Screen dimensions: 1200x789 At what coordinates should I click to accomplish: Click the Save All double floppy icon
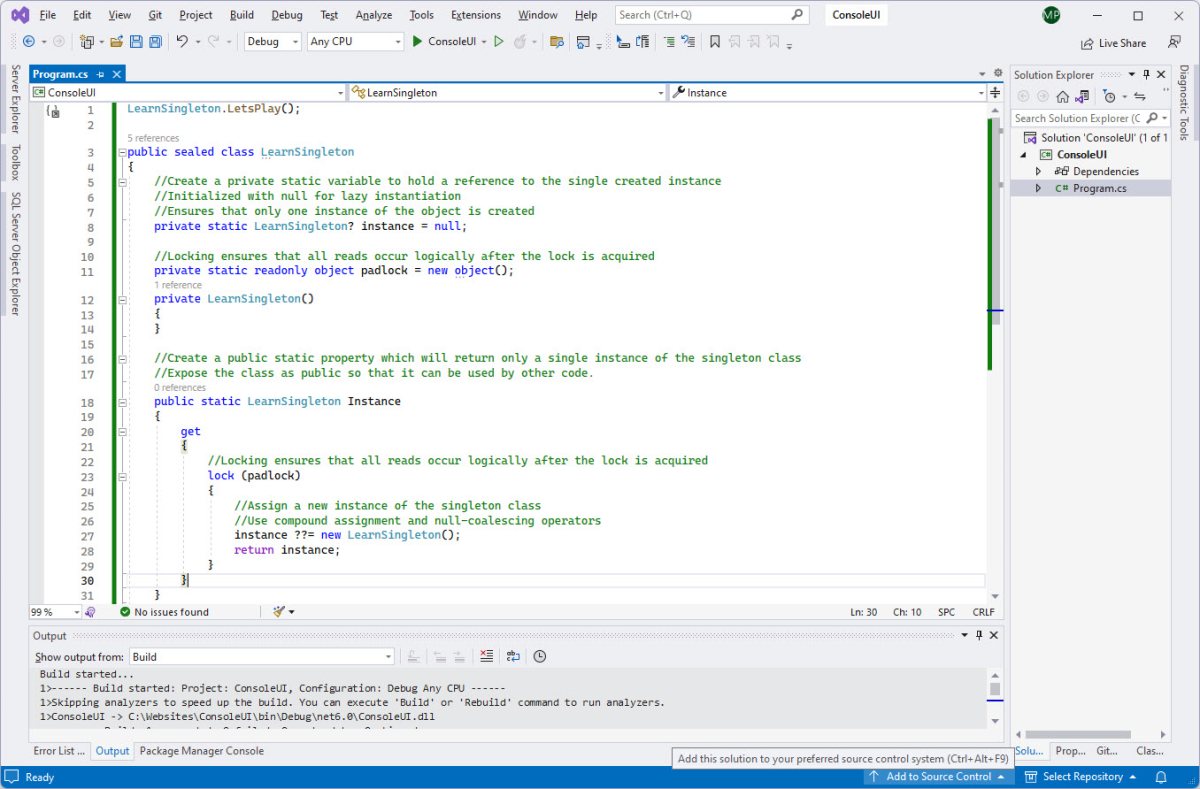(155, 42)
